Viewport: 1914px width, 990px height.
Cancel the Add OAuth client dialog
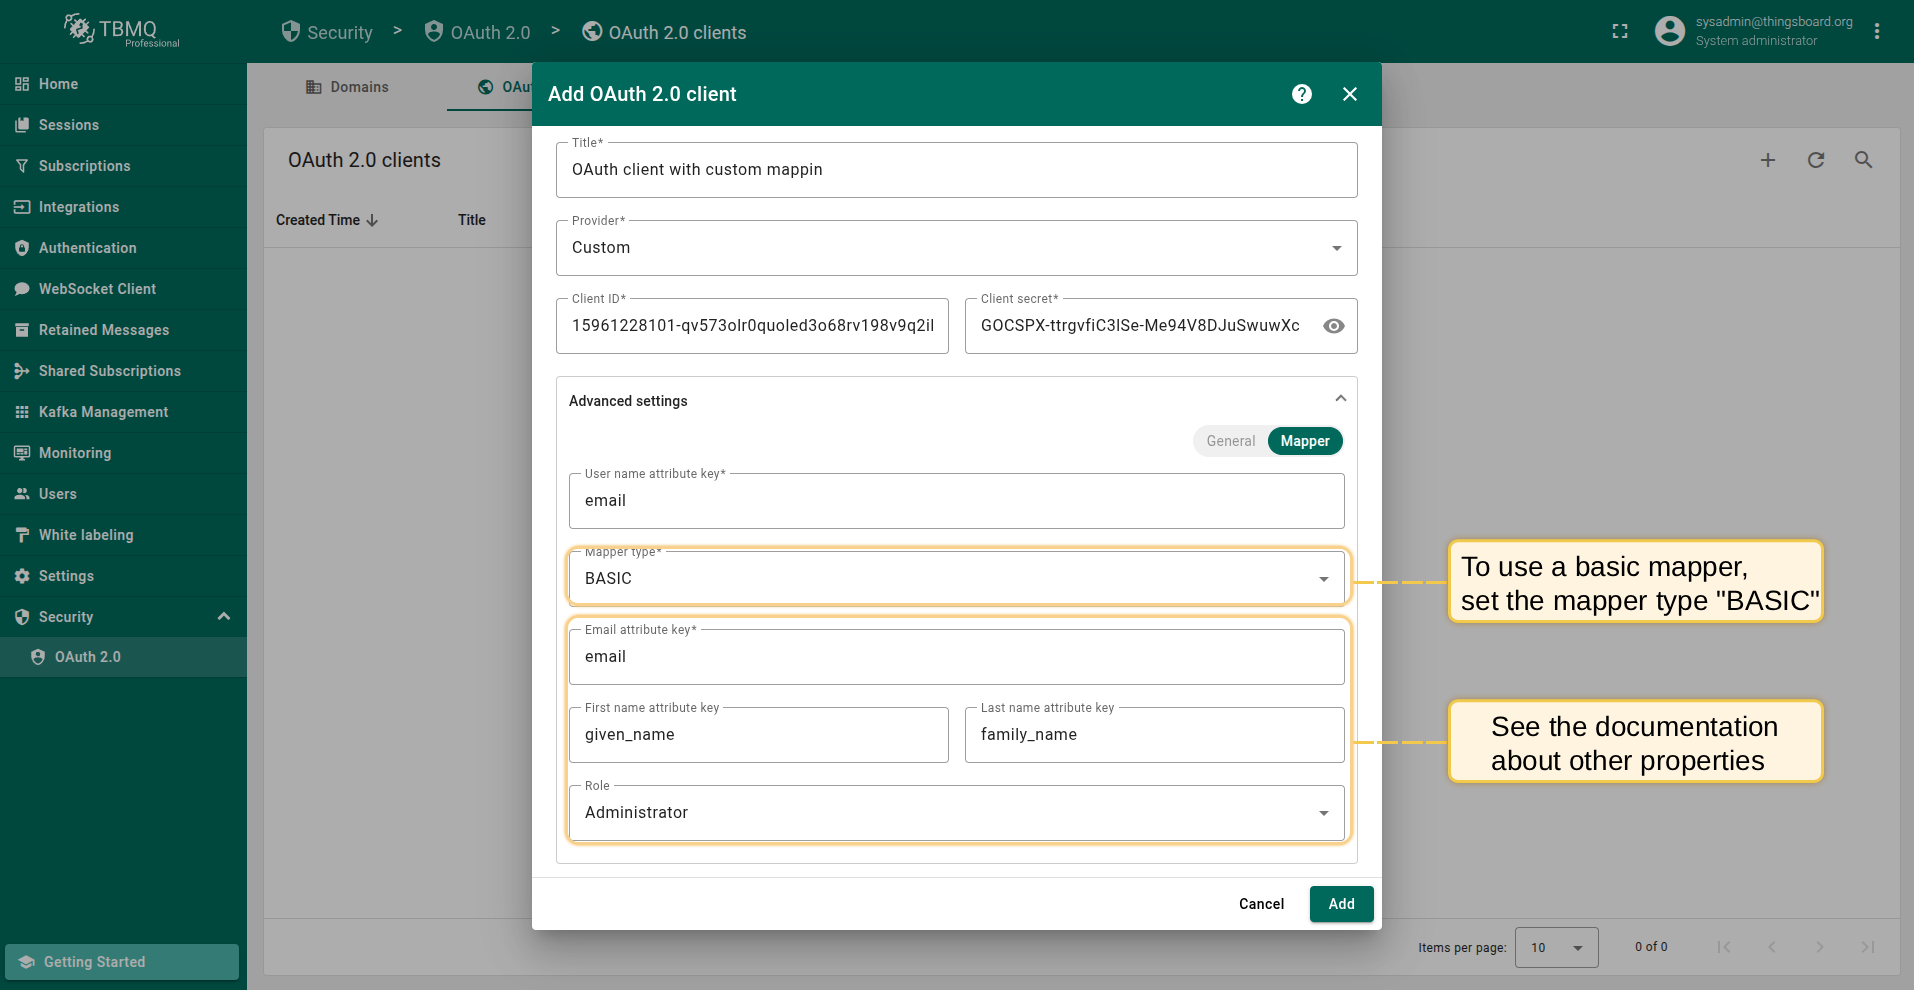click(x=1261, y=904)
